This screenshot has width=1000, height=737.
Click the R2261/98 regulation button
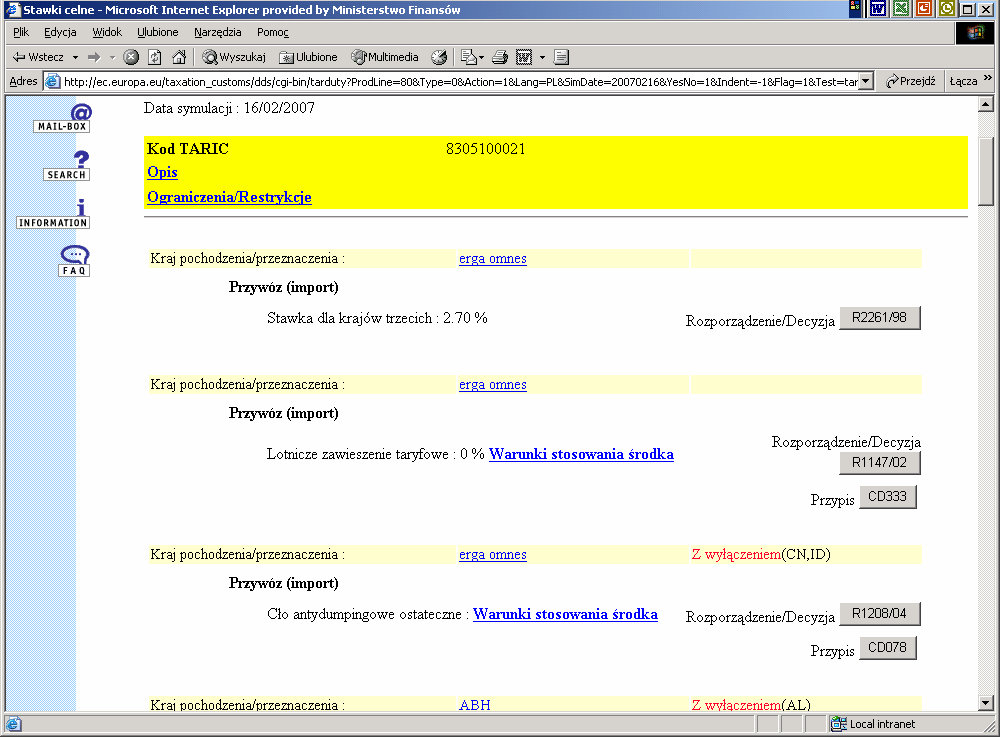880,317
